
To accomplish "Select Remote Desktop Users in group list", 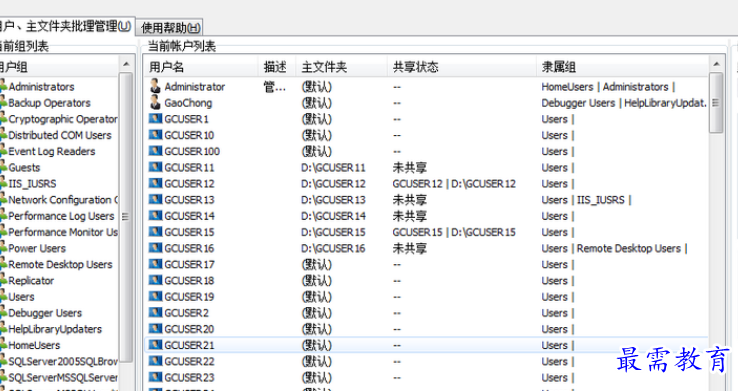I will [60, 264].
